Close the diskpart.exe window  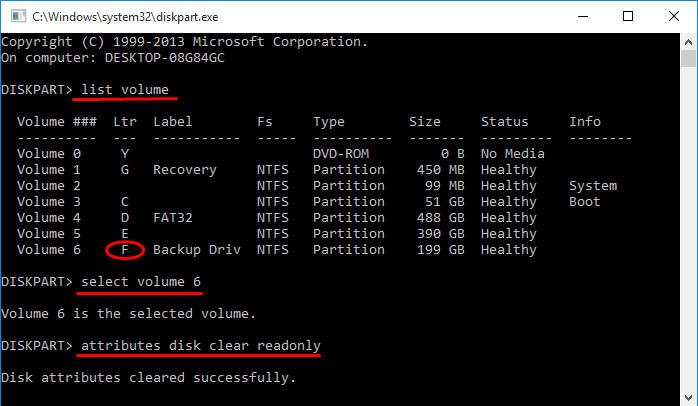click(672, 16)
